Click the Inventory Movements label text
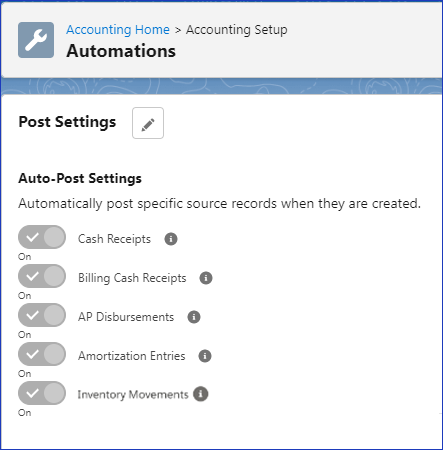Image resolution: width=443 pixels, height=450 pixels. [133, 395]
